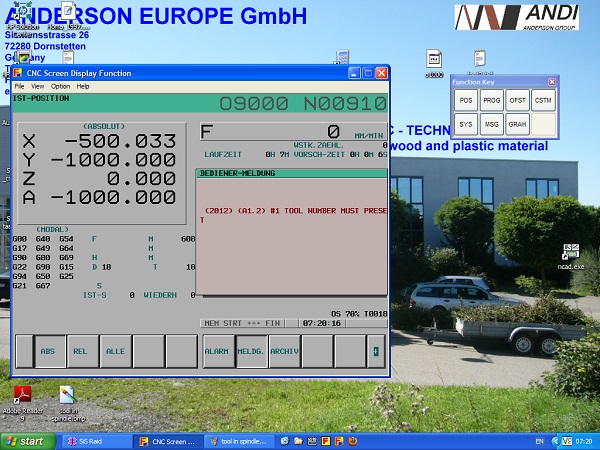Click the CNC Screen Display Function title bar icon

click(18, 73)
